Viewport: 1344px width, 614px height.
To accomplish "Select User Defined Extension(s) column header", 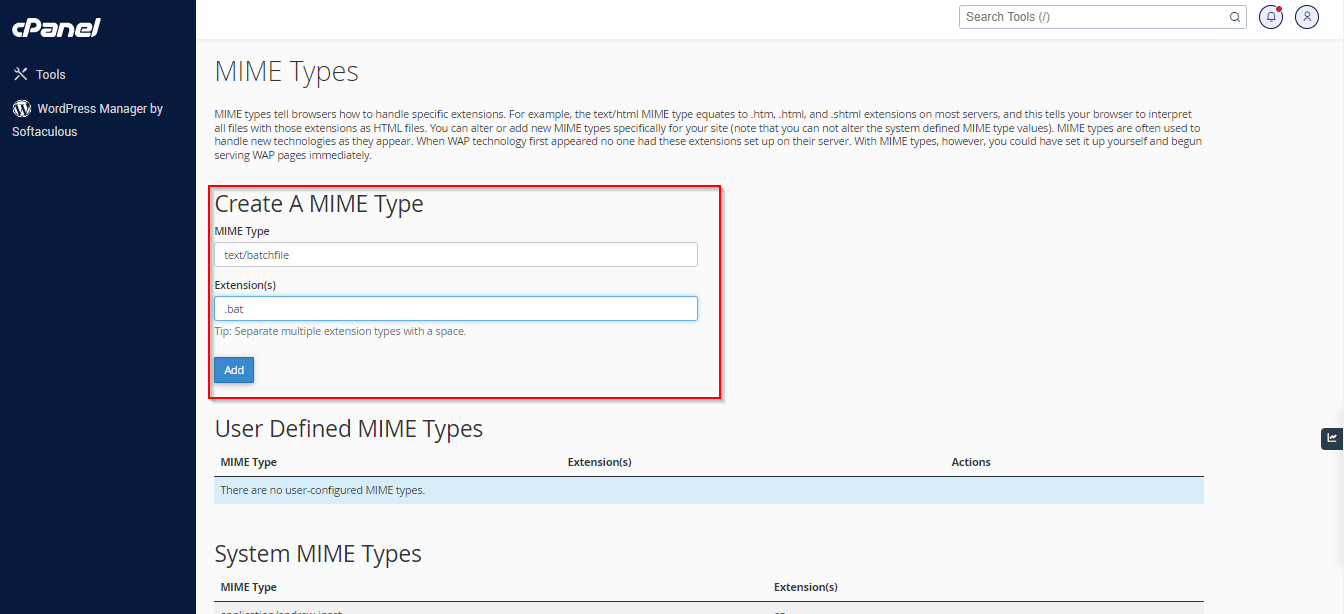I will 599,462.
